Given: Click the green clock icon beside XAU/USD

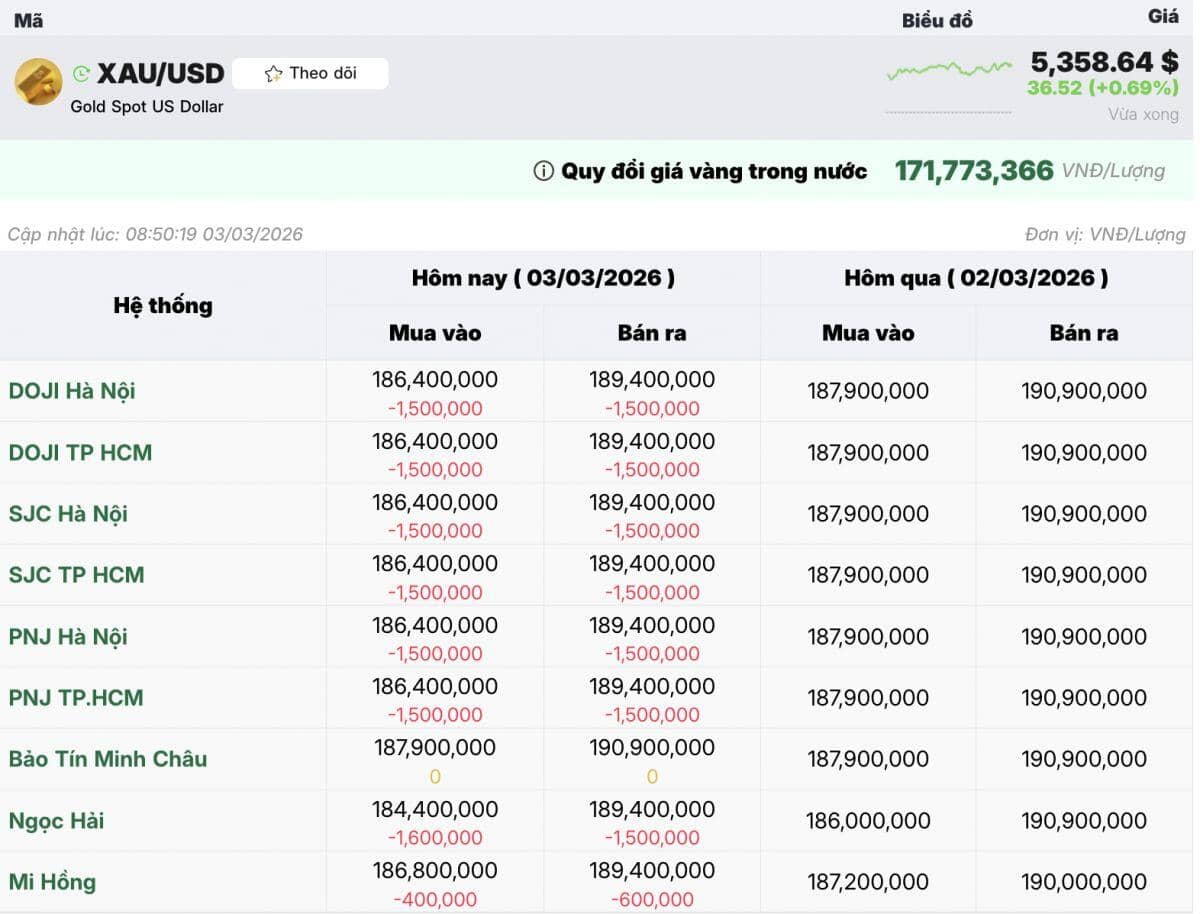Looking at the screenshot, I should (82, 74).
